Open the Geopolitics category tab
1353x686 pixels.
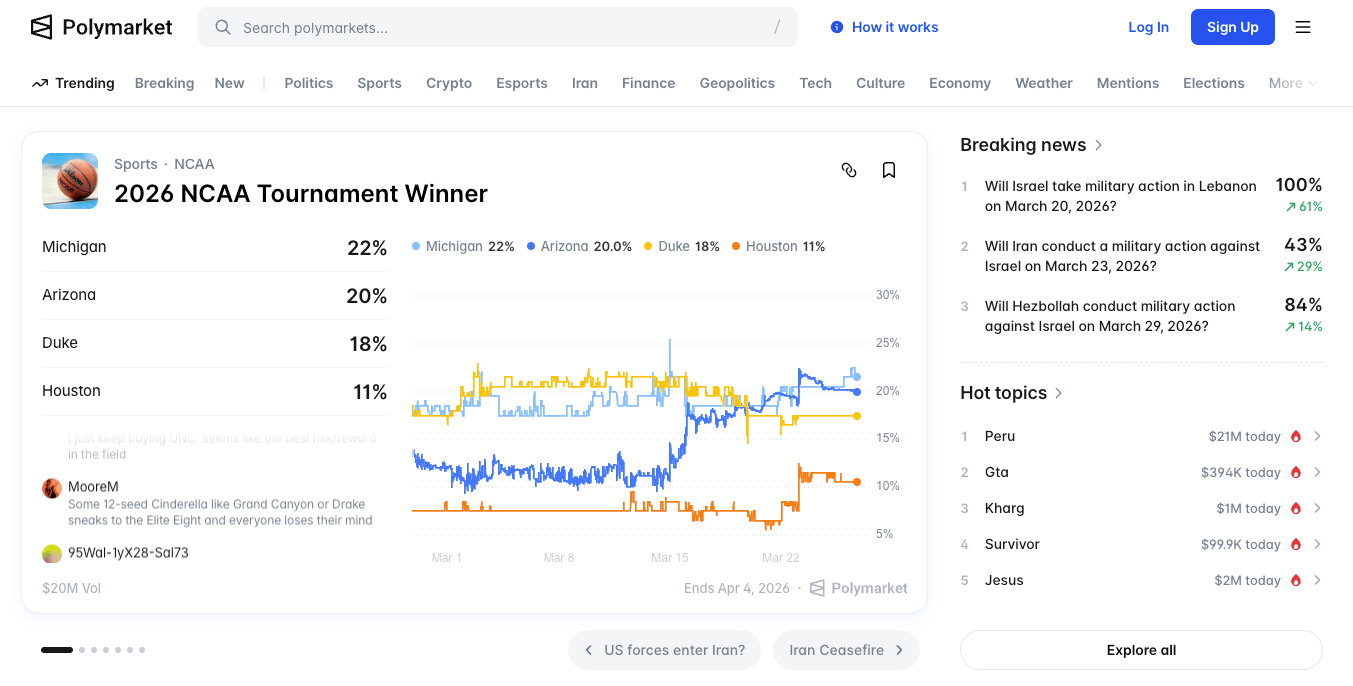point(737,83)
